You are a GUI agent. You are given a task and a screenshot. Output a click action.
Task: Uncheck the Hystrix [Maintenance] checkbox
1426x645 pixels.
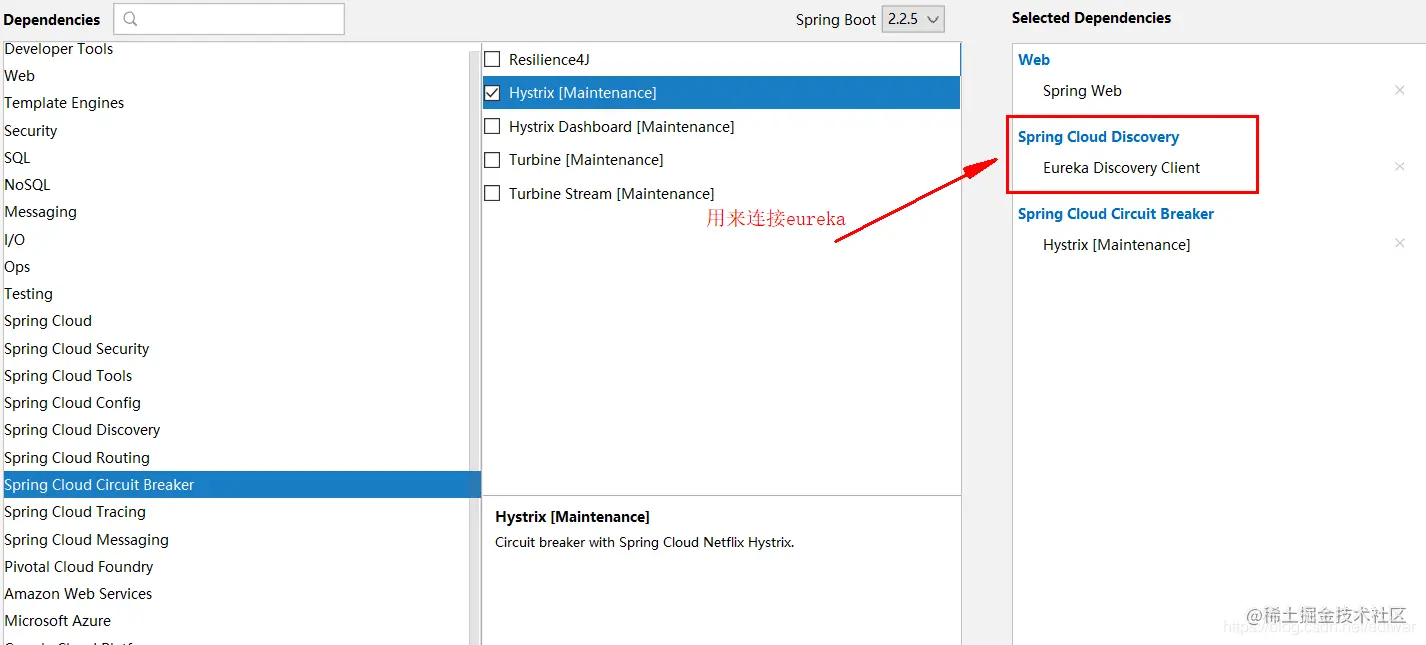click(x=492, y=92)
